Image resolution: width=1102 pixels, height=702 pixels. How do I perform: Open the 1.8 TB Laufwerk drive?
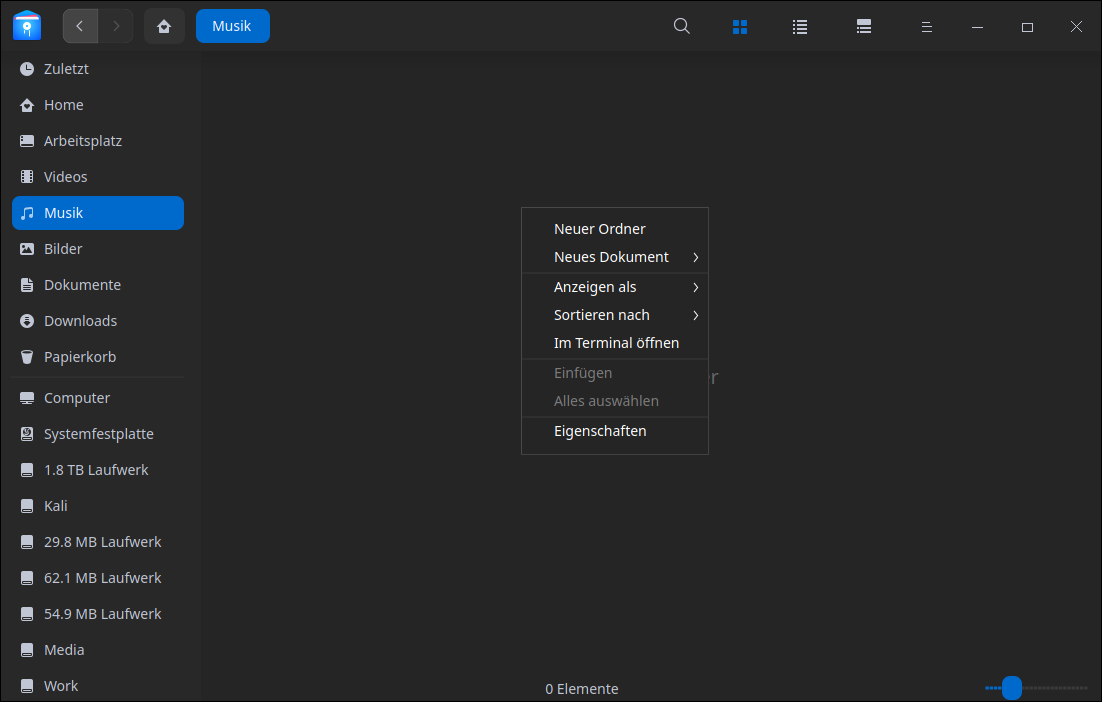[95, 469]
